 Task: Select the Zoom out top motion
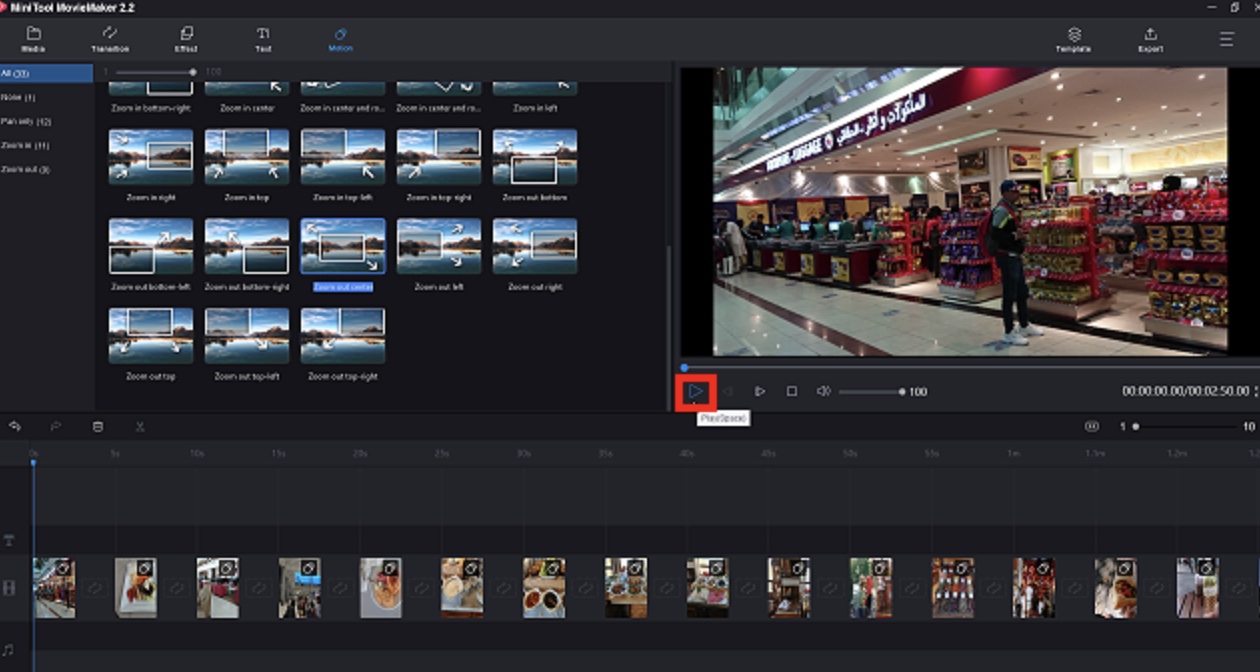(x=151, y=336)
